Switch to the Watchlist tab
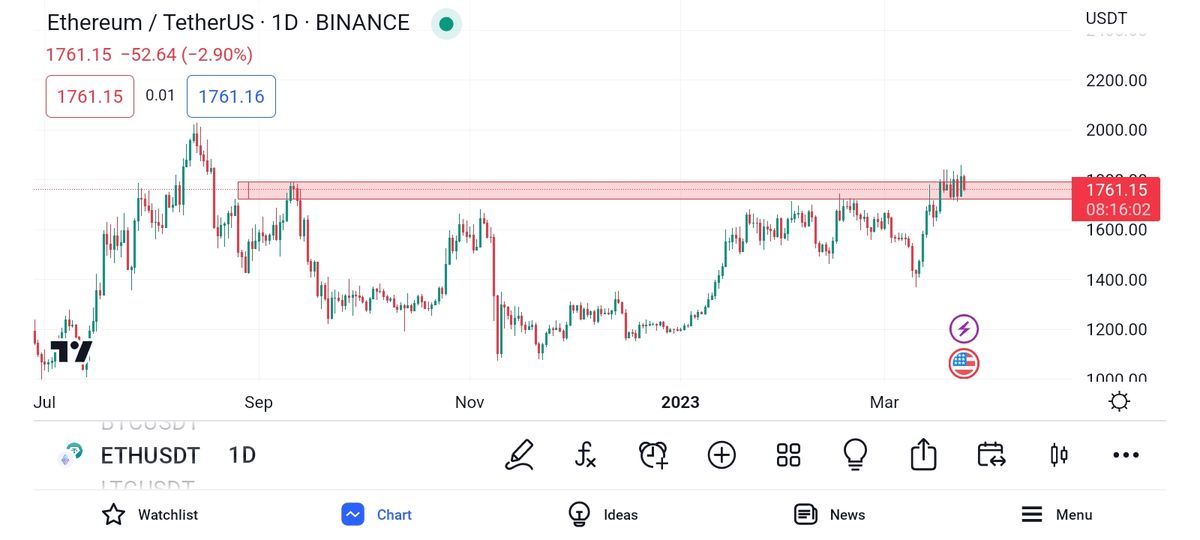 point(150,515)
